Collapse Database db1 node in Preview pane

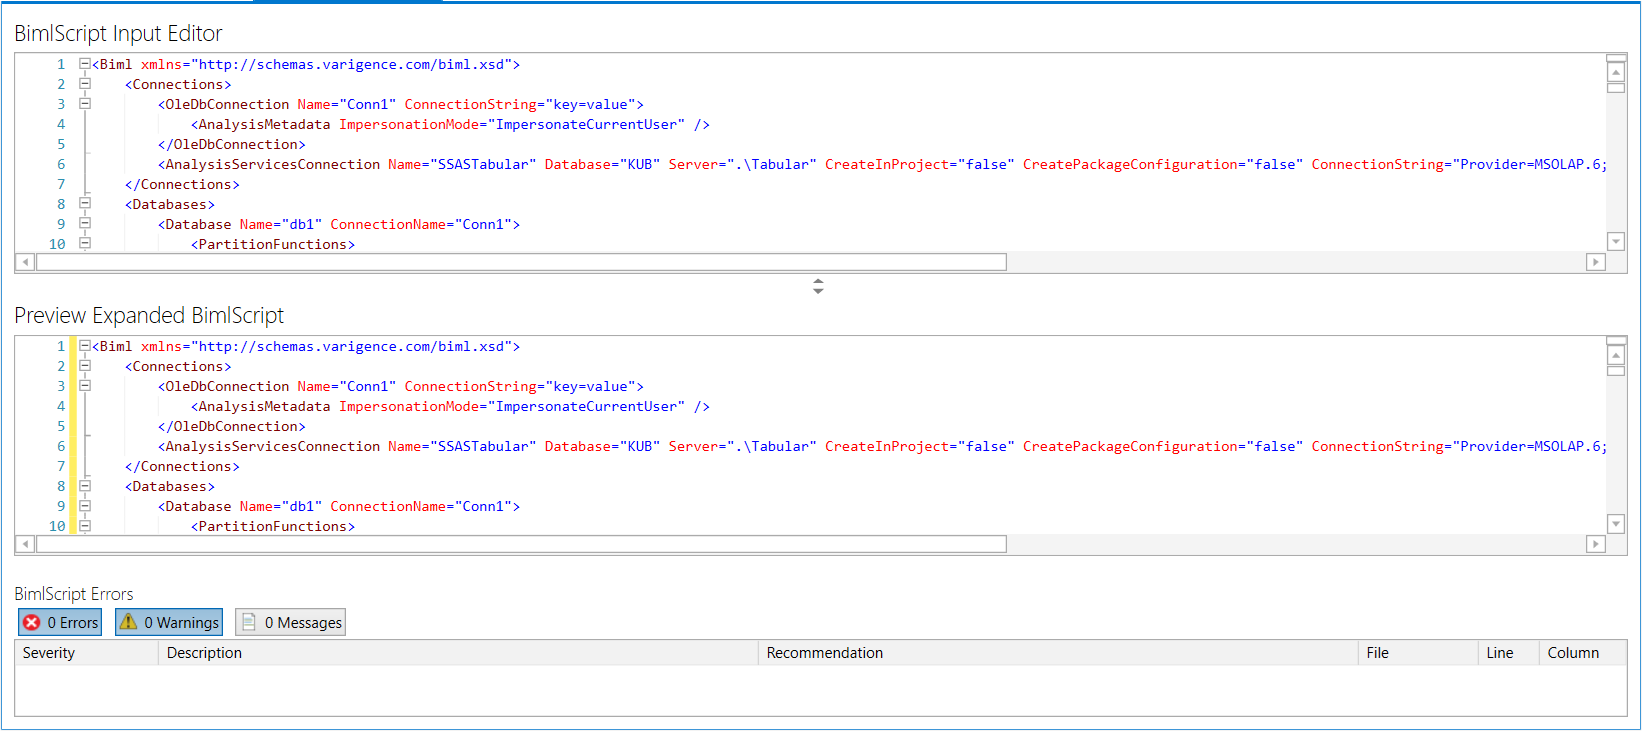[x=85, y=506]
